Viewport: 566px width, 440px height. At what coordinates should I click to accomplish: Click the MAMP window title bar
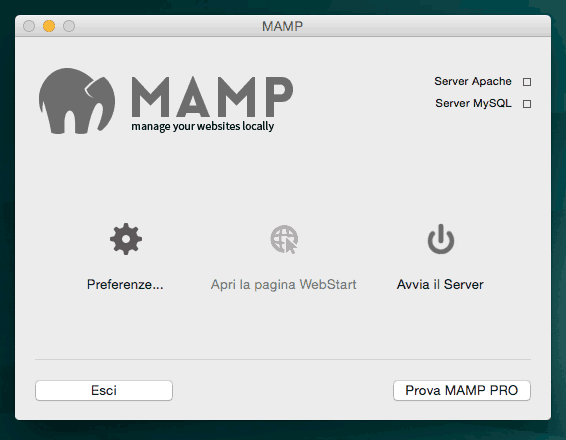coord(283,26)
